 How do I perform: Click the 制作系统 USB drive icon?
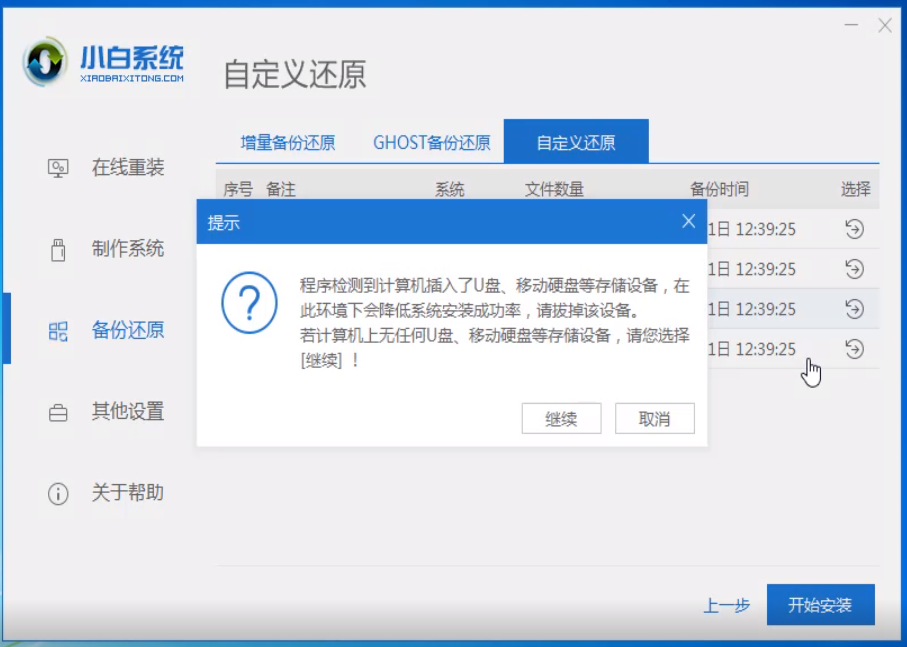[58, 249]
